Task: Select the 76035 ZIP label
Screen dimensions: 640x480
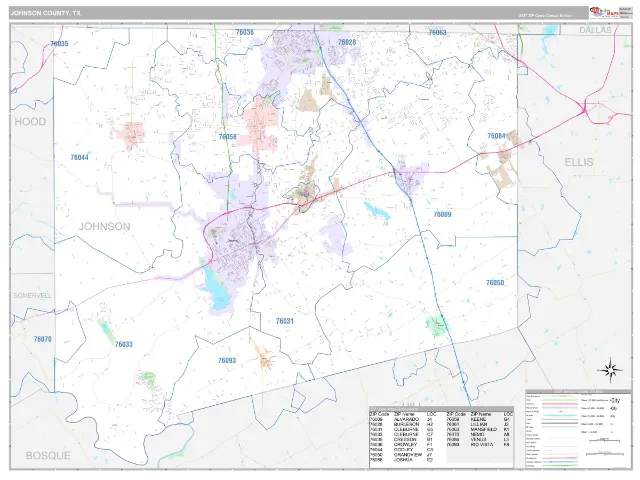Action: point(59,44)
